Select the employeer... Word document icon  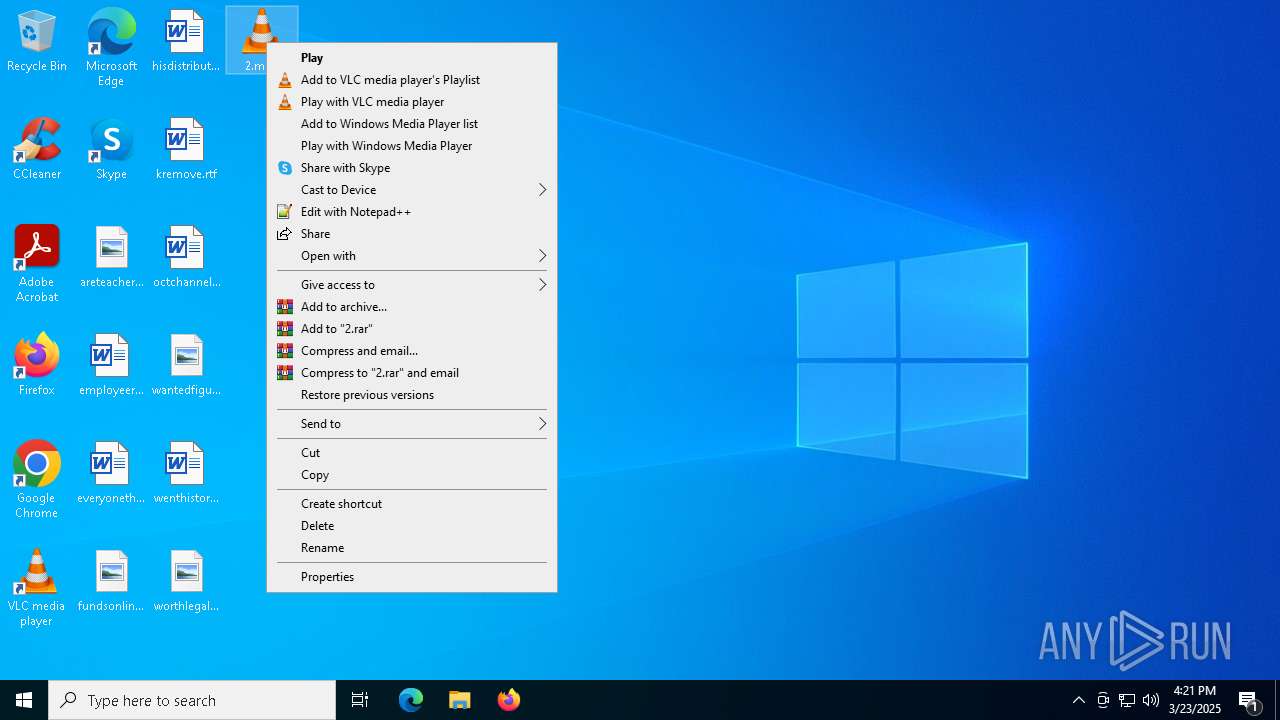pos(111,365)
